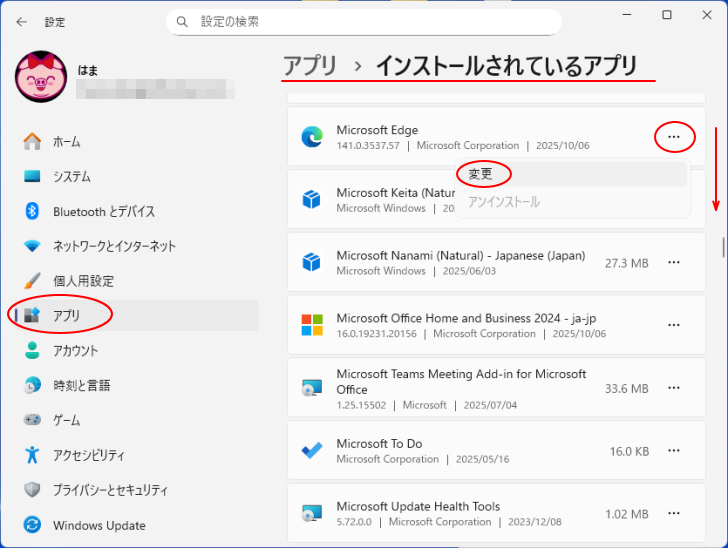Click the Microsoft To Do checkmark icon

[312, 450]
